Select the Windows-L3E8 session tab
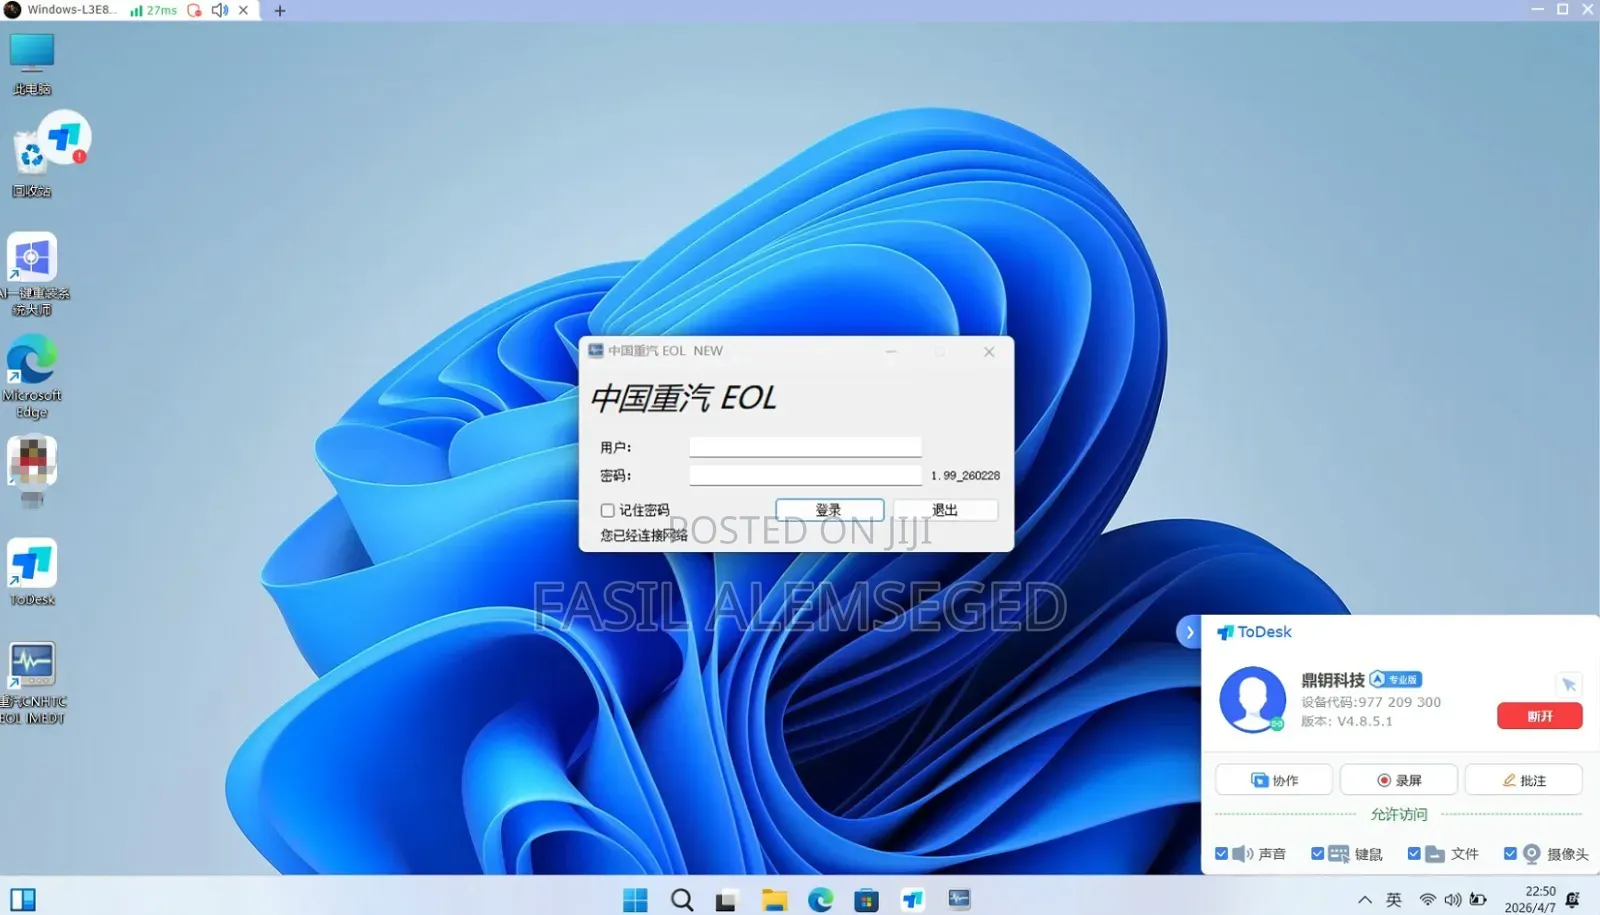This screenshot has width=1600, height=915. pyautogui.click(x=70, y=10)
